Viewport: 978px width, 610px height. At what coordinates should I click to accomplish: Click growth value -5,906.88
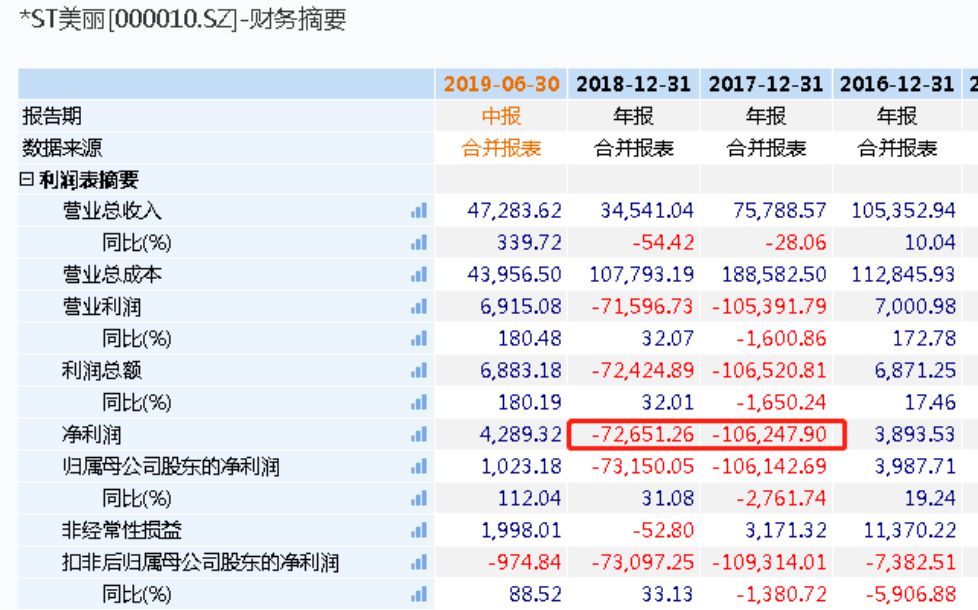coord(910,594)
